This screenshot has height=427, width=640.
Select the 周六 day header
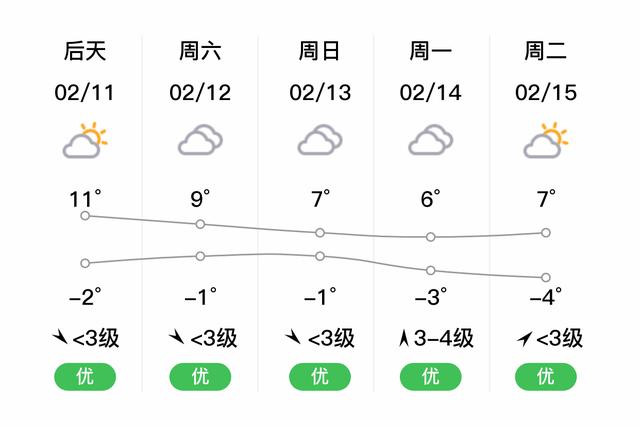point(200,51)
